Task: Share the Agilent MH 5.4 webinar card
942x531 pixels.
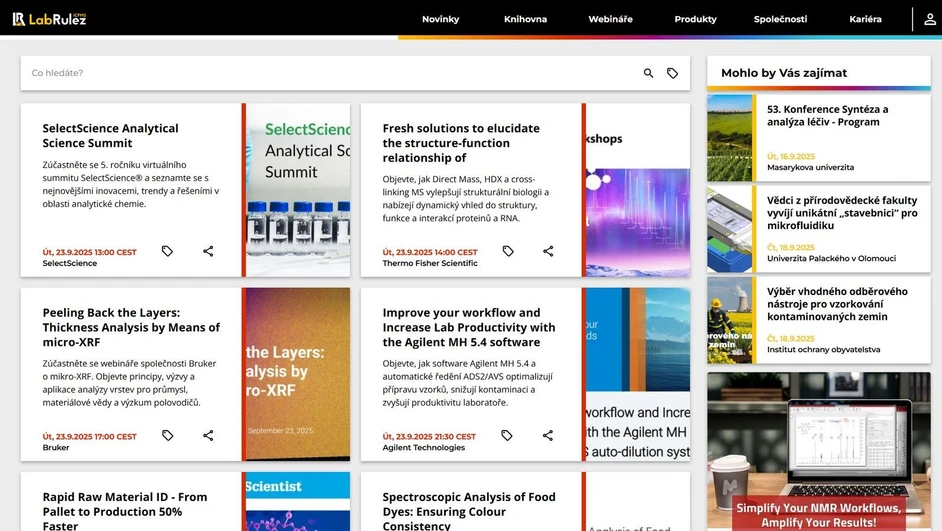Action: (x=548, y=435)
